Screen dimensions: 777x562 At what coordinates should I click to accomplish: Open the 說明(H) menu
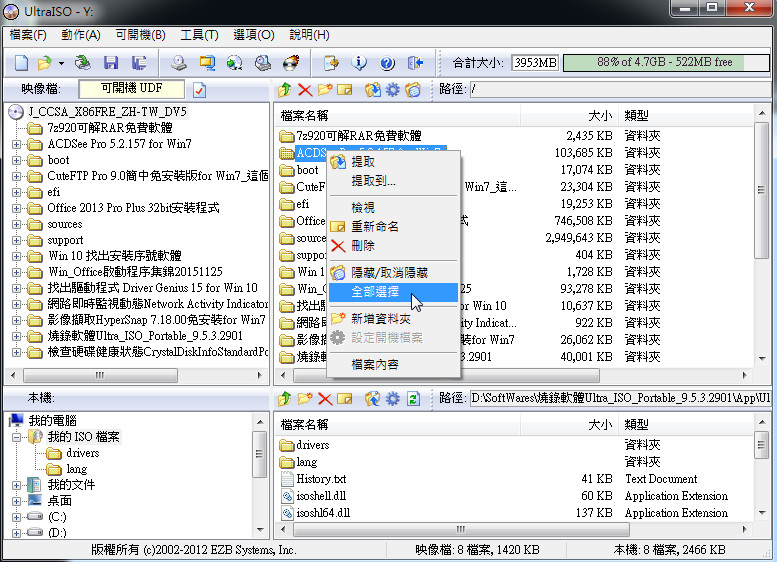(309, 35)
